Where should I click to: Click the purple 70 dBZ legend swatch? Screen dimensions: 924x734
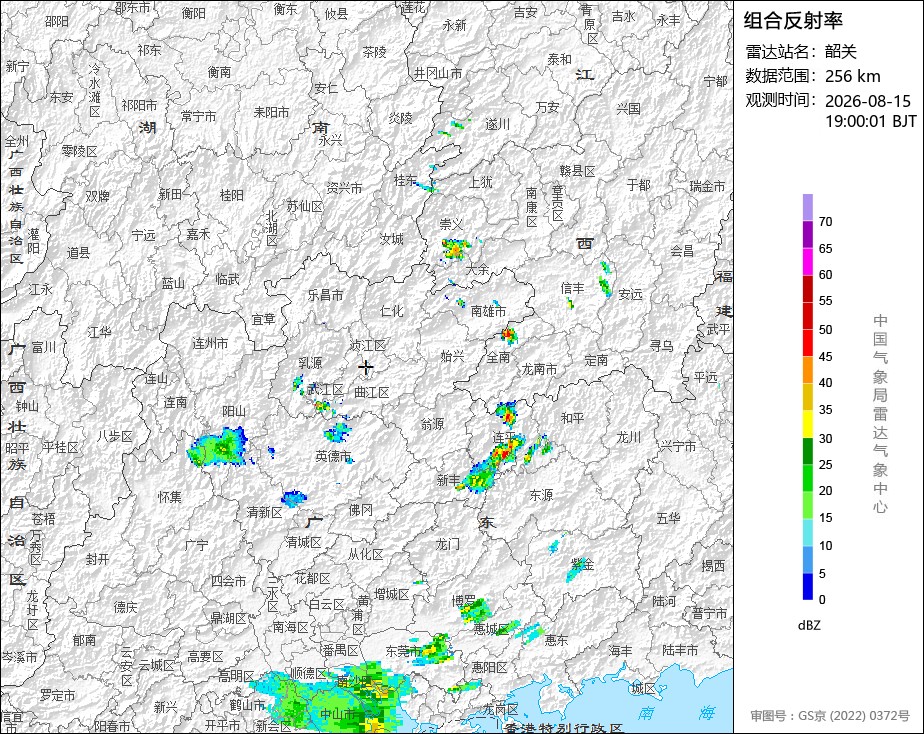point(807,208)
